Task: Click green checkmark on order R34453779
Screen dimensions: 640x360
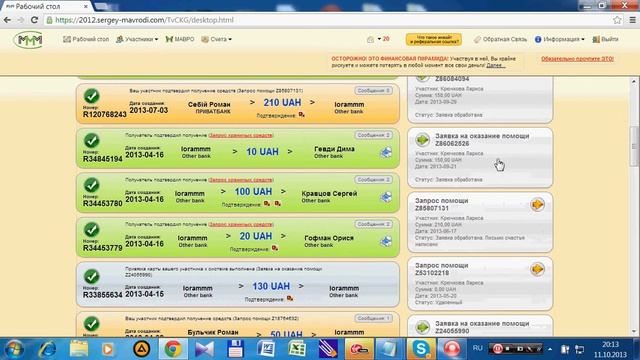Action: point(91,230)
